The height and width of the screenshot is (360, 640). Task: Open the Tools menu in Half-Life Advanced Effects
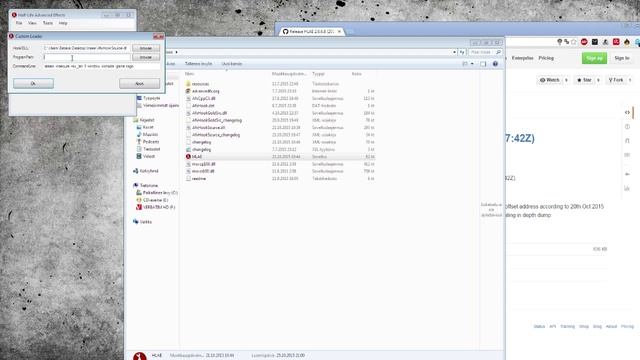[x=48, y=23]
